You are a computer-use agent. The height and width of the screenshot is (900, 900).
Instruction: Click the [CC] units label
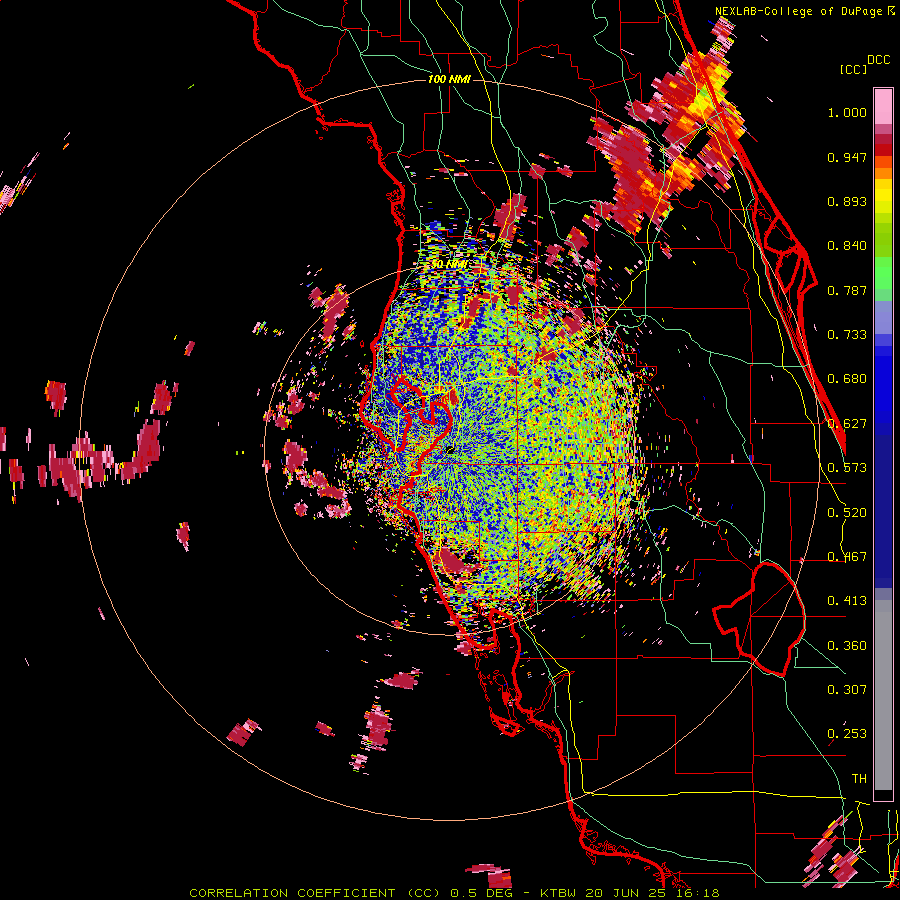(853, 69)
